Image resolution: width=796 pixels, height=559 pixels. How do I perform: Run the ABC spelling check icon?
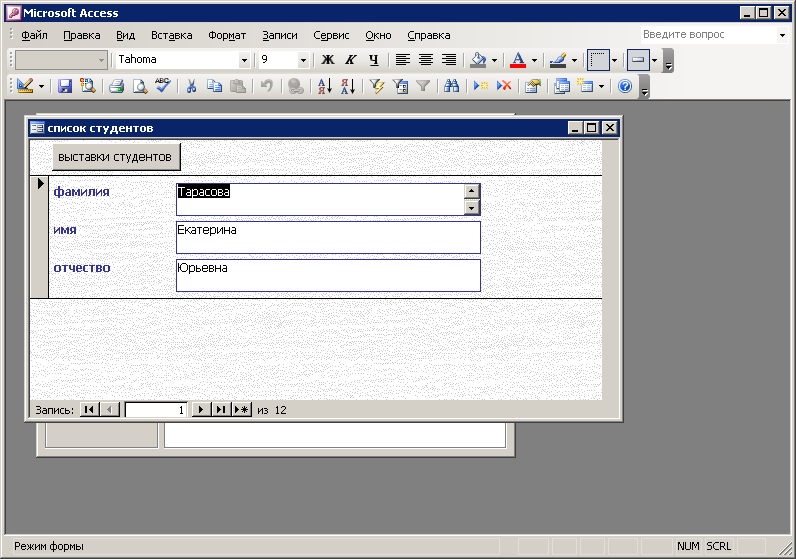pos(163,86)
